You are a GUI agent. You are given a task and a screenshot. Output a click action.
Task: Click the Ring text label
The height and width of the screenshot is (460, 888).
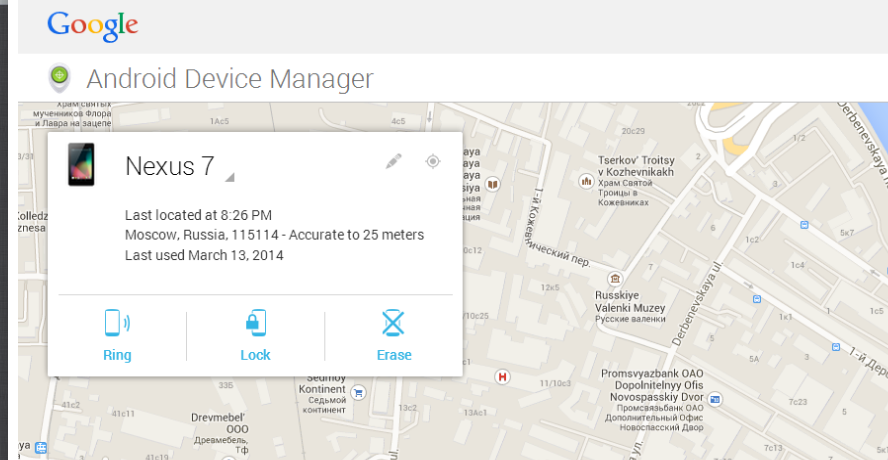117,355
